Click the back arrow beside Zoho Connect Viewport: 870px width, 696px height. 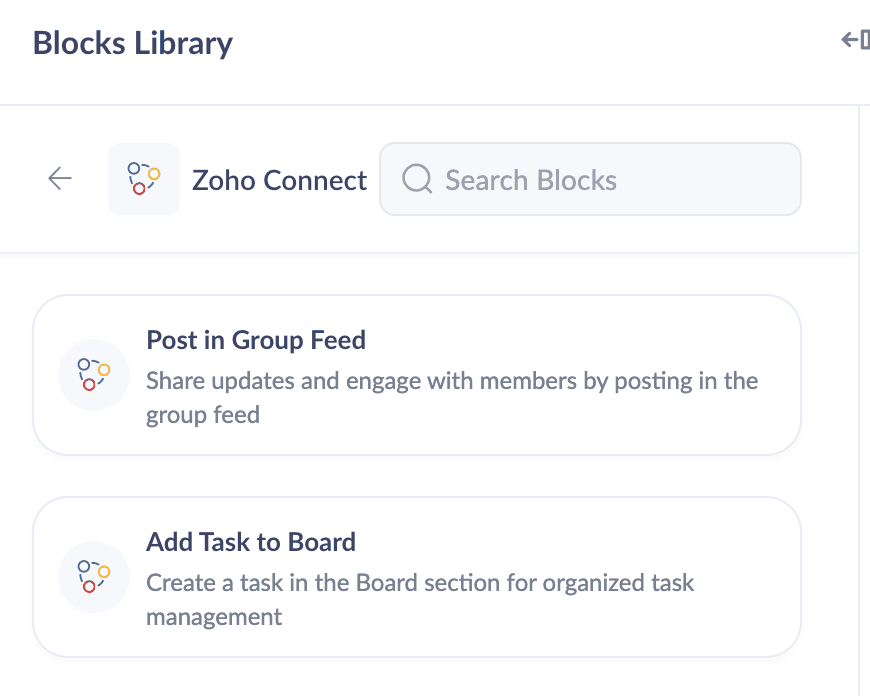[60, 179]
